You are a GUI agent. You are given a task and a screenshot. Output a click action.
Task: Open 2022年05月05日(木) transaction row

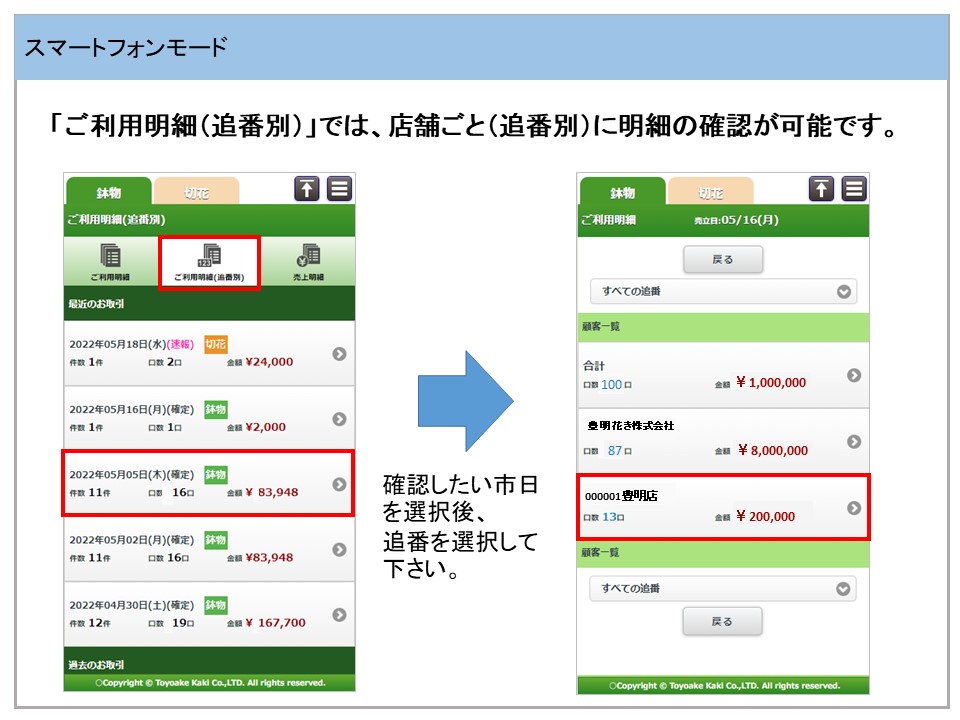tap(208, 484)
